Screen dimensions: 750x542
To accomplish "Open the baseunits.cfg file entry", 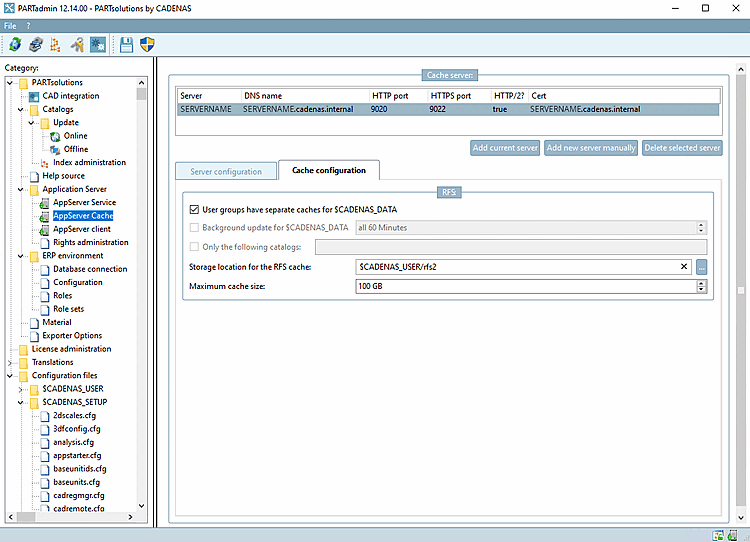I will click(x=77, y=482).
